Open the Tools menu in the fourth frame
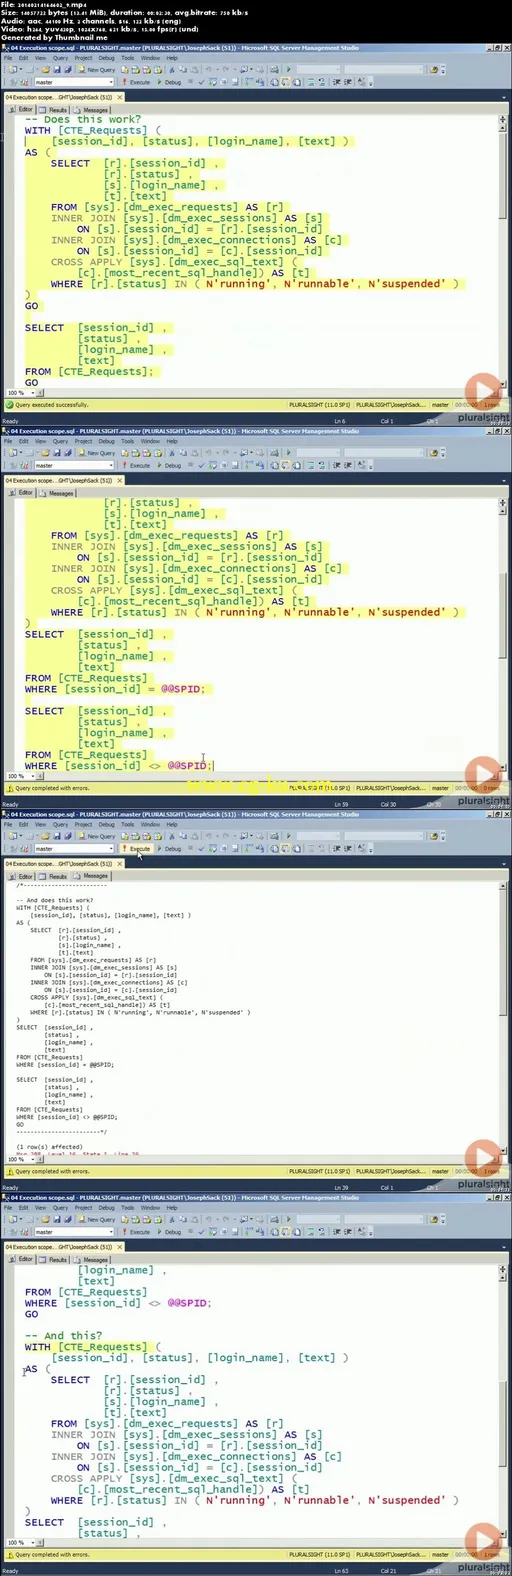Image resolution: width=512 pixels, height=1576 pixels. pyautogui.click(x=127, y=1208)
